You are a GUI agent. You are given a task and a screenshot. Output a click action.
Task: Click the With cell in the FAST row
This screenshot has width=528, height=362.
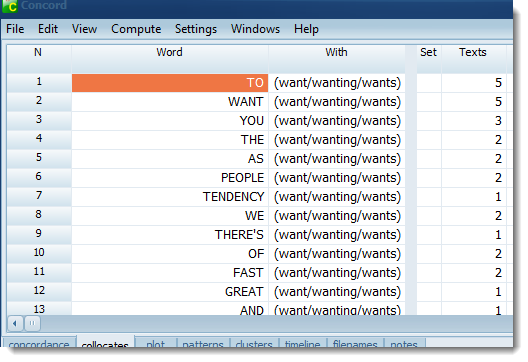(x=337, y=273)
